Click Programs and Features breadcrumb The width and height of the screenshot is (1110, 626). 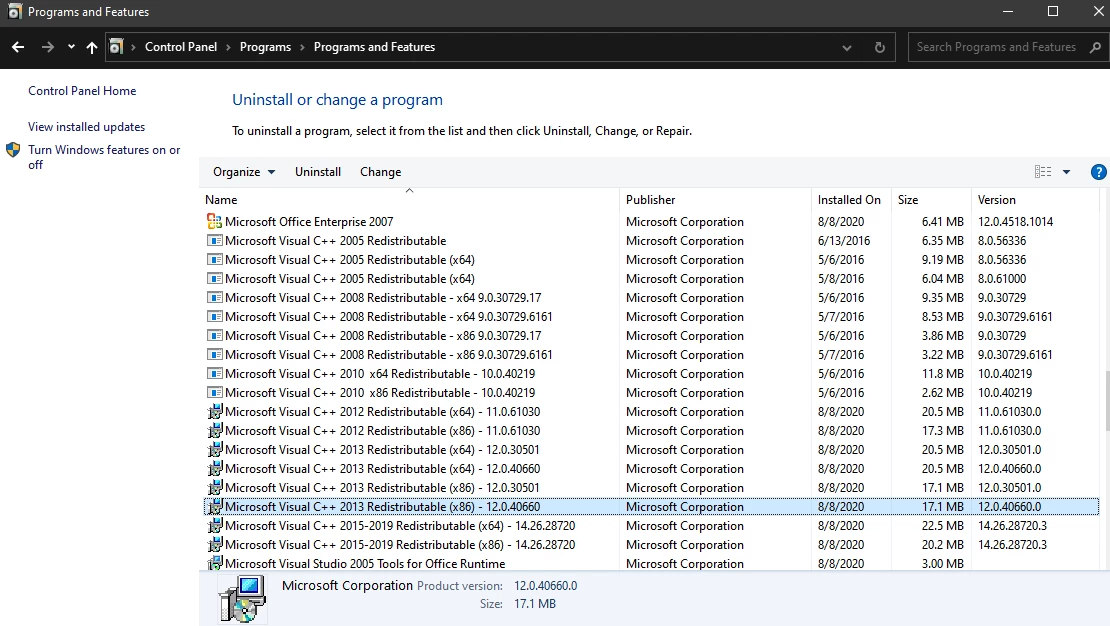coord(374,47)
